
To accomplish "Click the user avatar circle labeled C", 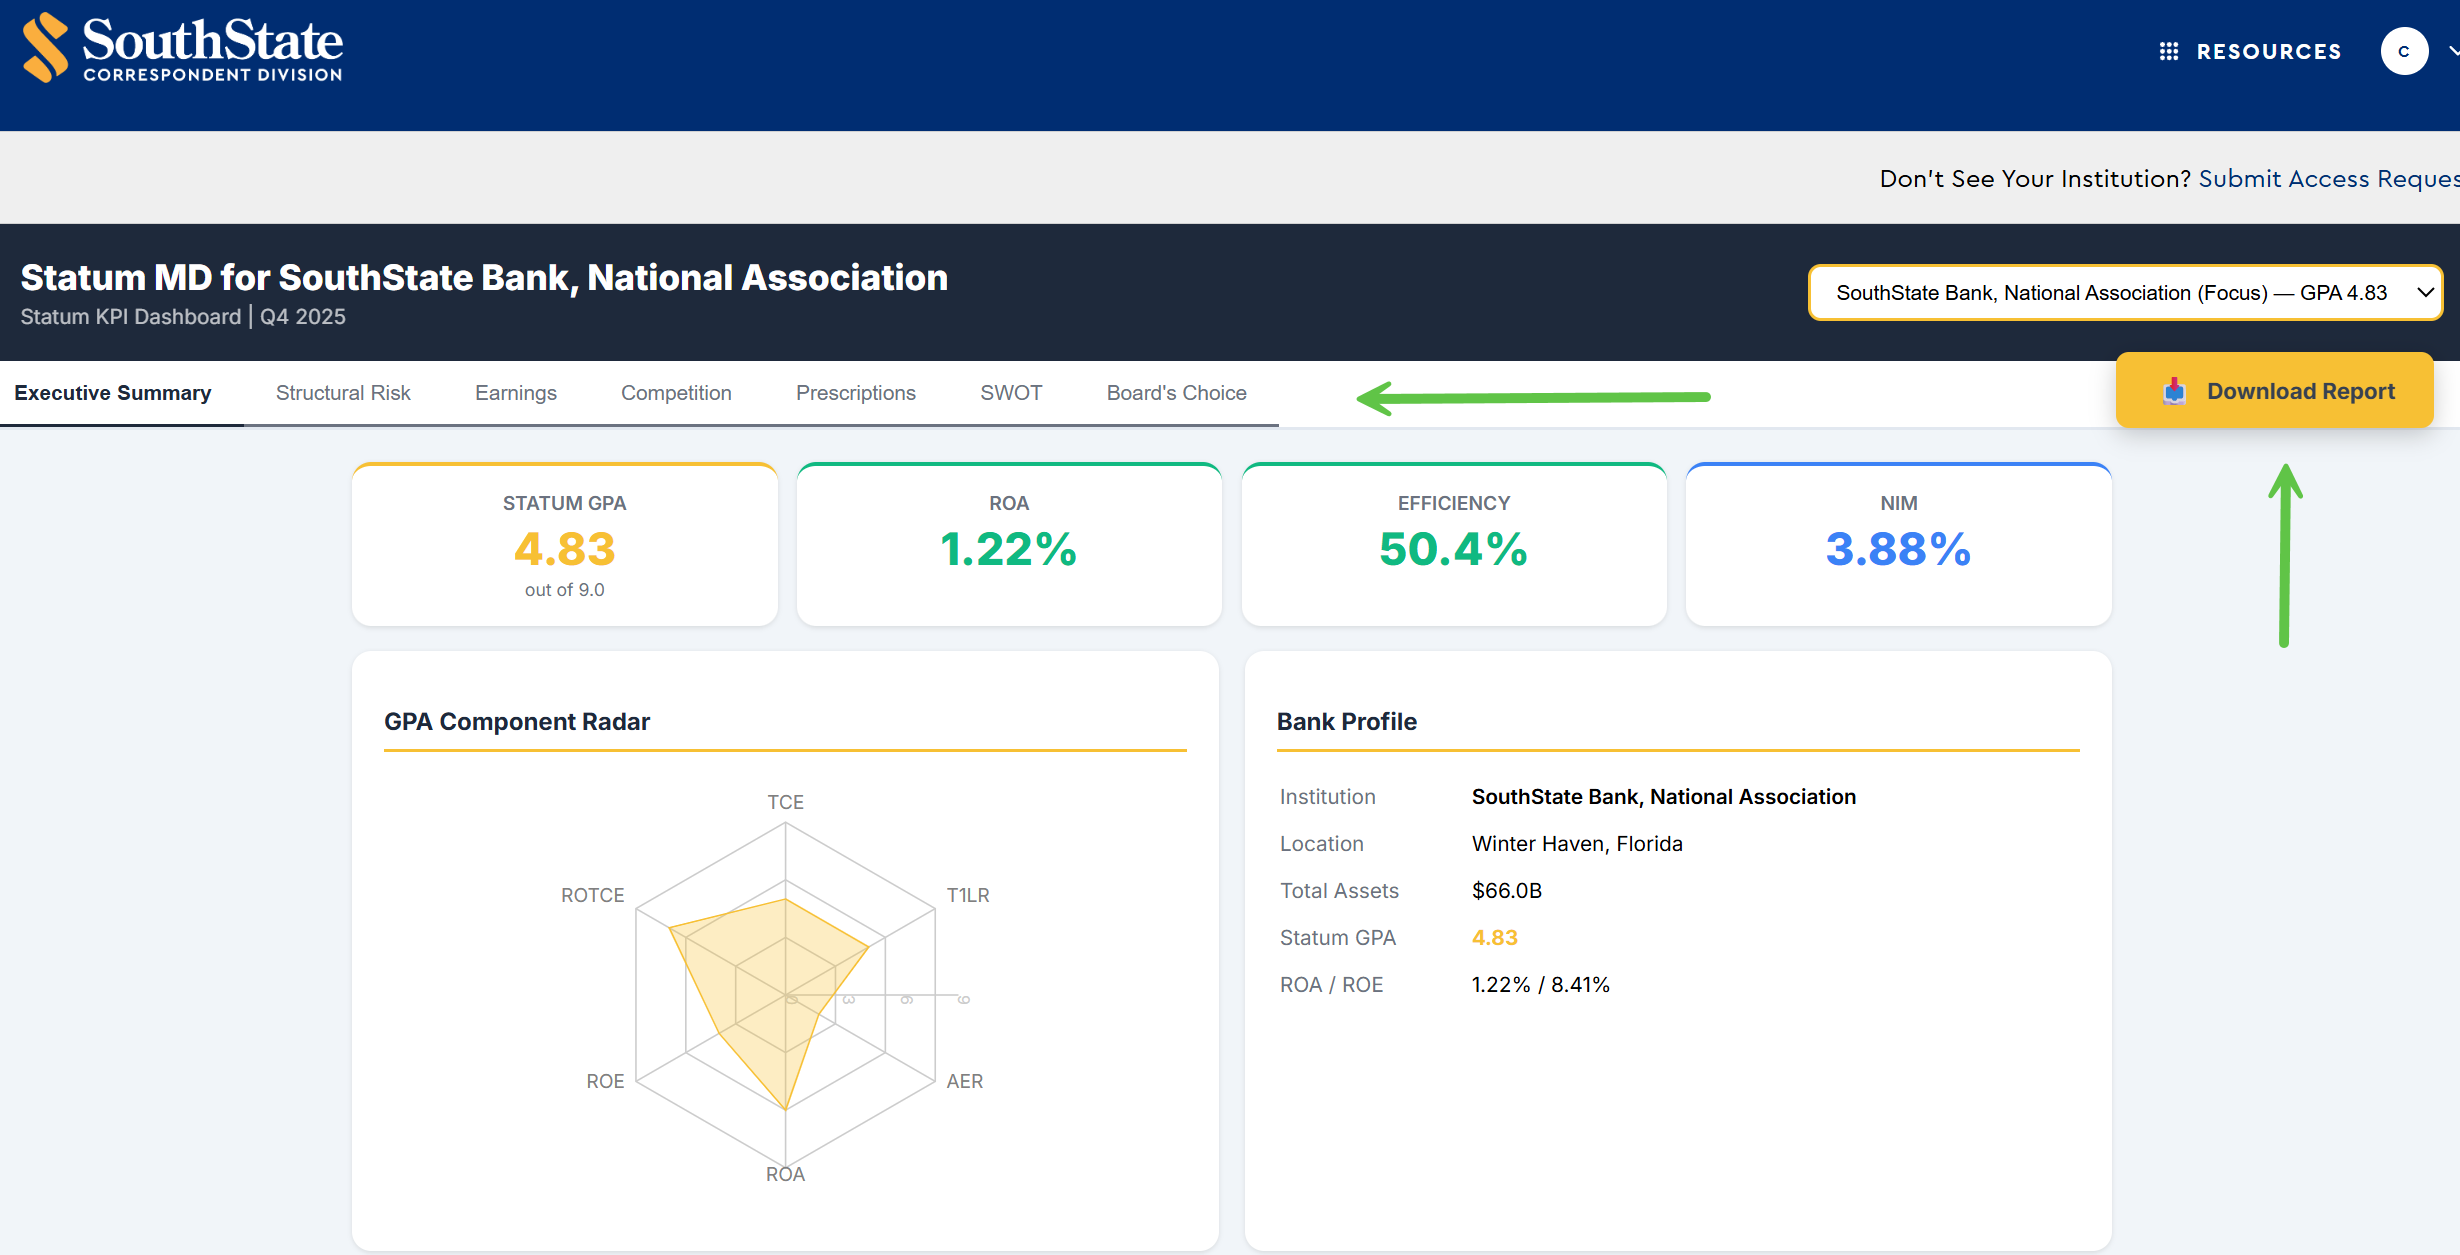I will click(x=2403, y=51).
